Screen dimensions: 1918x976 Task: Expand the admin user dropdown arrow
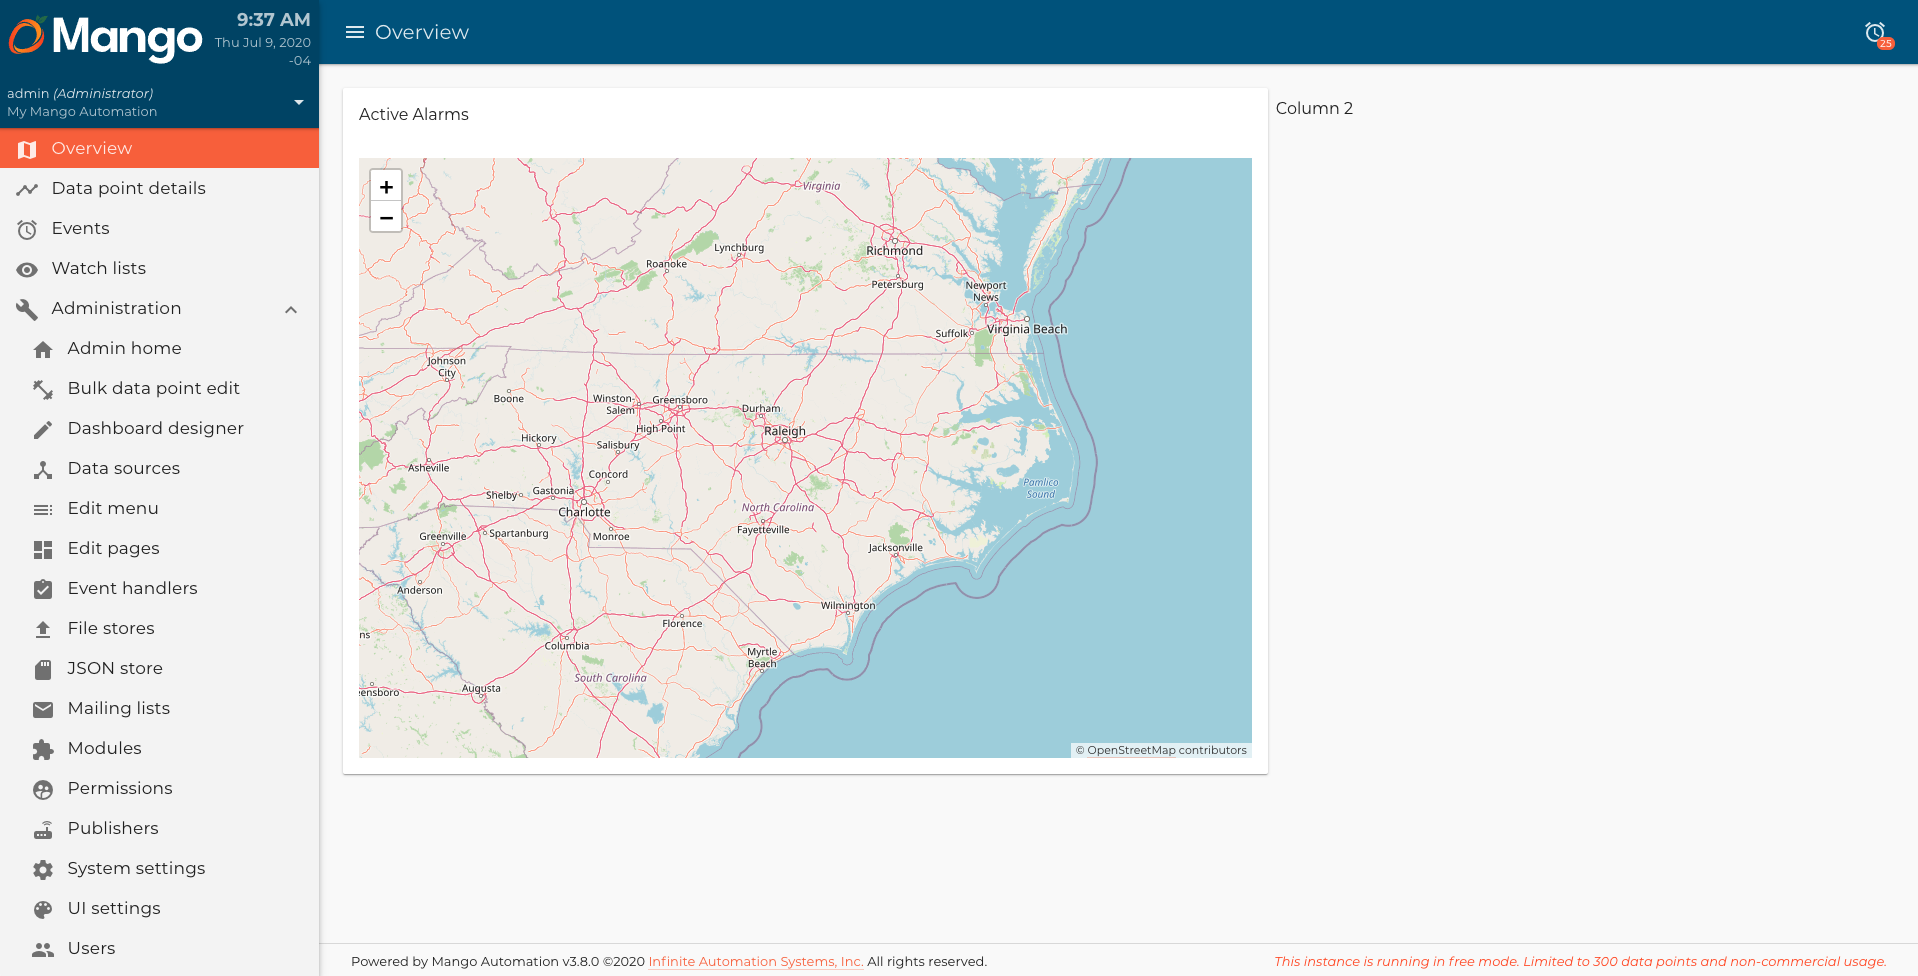pyautogui.click(x=298, y=102)
